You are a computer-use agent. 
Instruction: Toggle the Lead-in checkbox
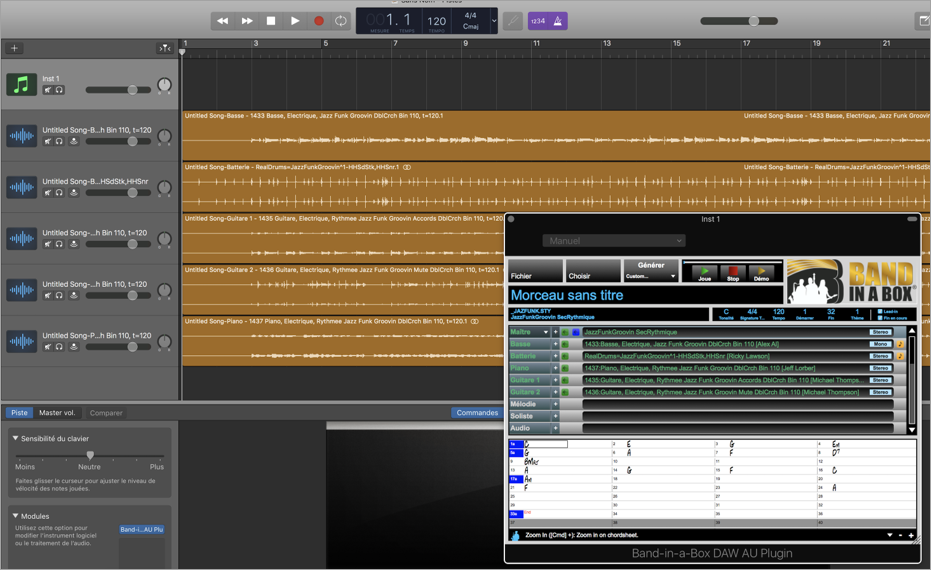click(x=880, y=312)
